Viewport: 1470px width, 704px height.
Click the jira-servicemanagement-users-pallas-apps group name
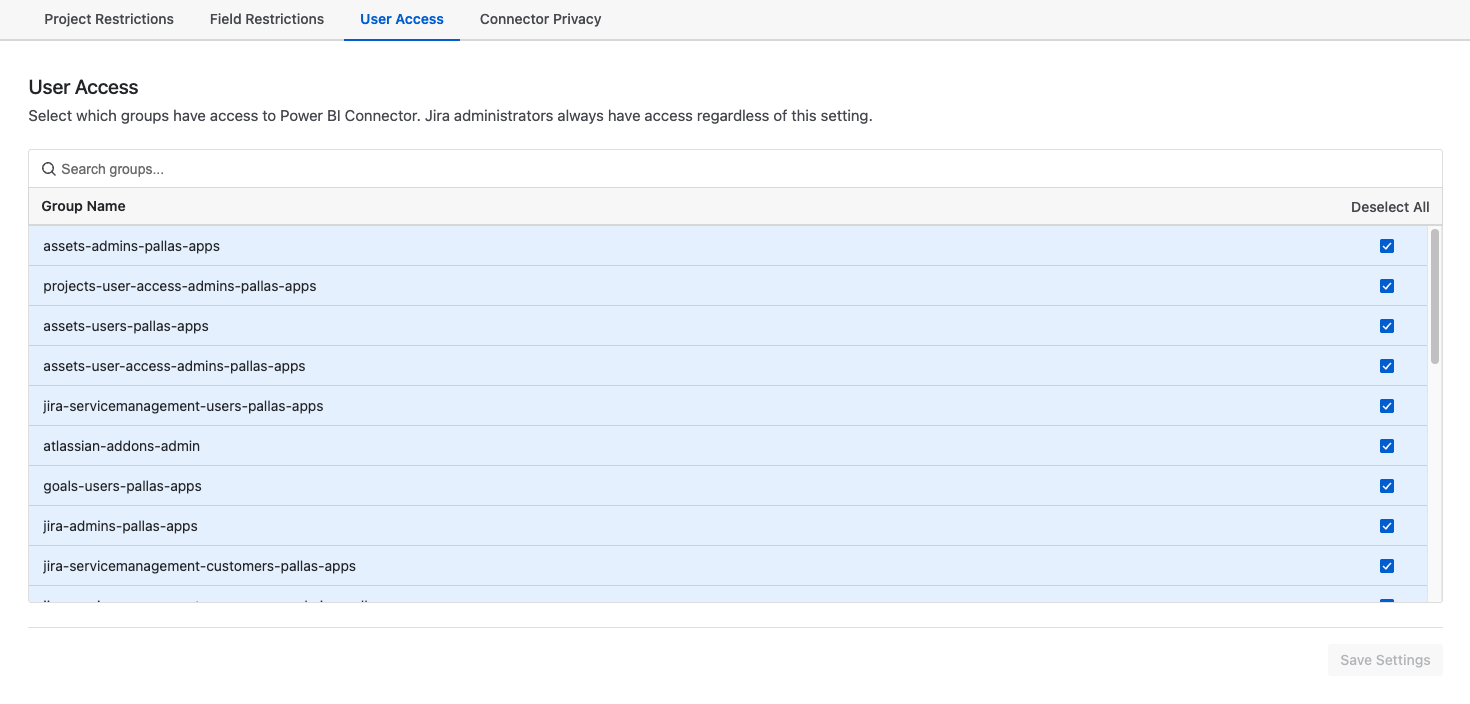(x=183, y=406)
